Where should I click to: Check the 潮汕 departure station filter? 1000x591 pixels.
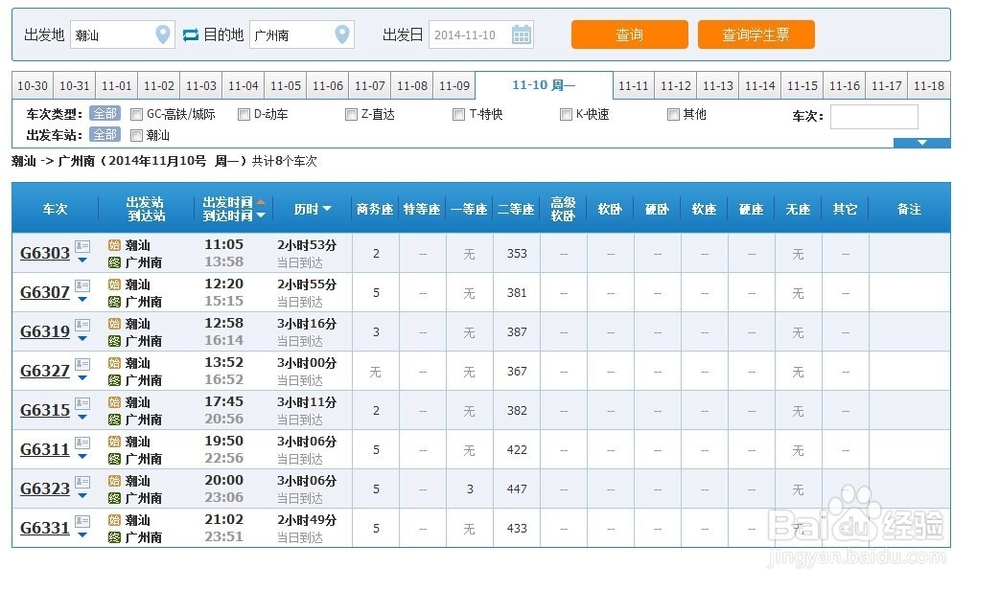coord(137,134)
